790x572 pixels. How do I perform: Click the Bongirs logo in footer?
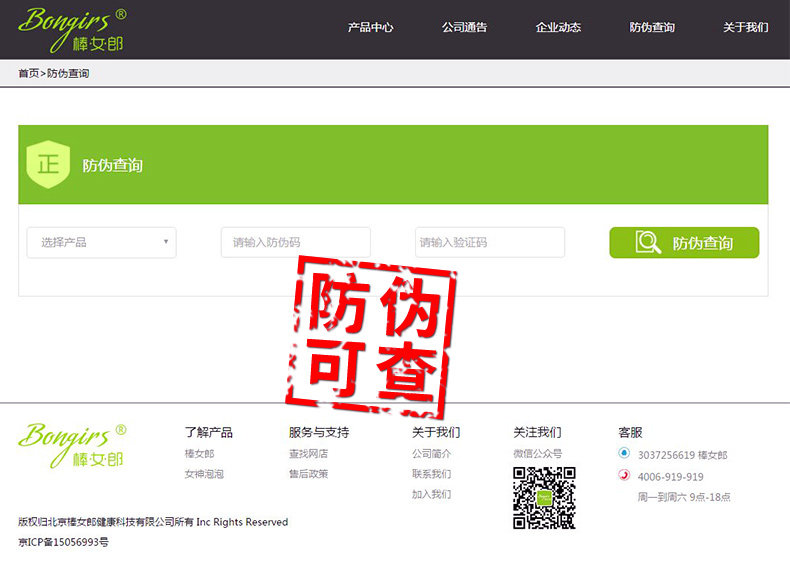point(73,446)
